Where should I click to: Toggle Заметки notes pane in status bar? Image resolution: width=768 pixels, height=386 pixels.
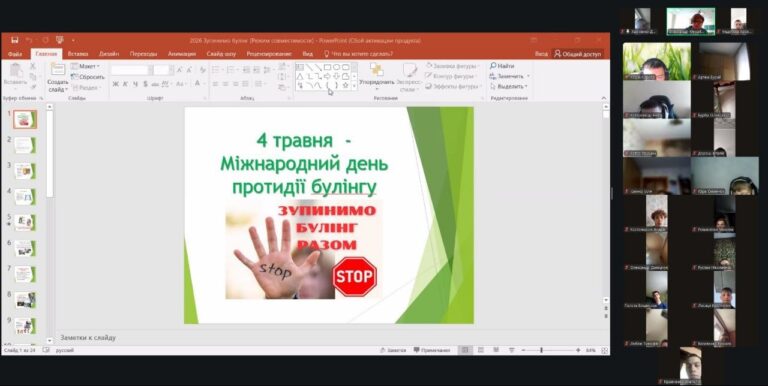[393, 350]
